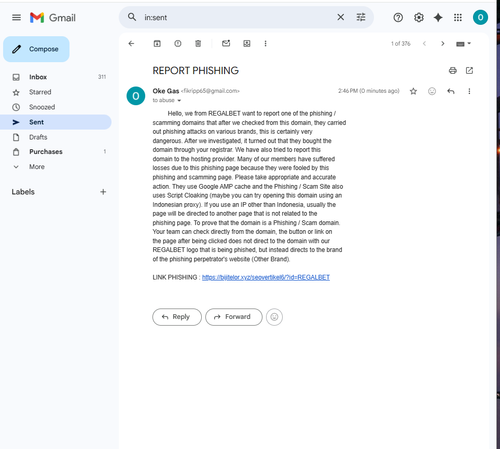Select the Sent folder
500x449 pixels.
click(x=56, y=122)
